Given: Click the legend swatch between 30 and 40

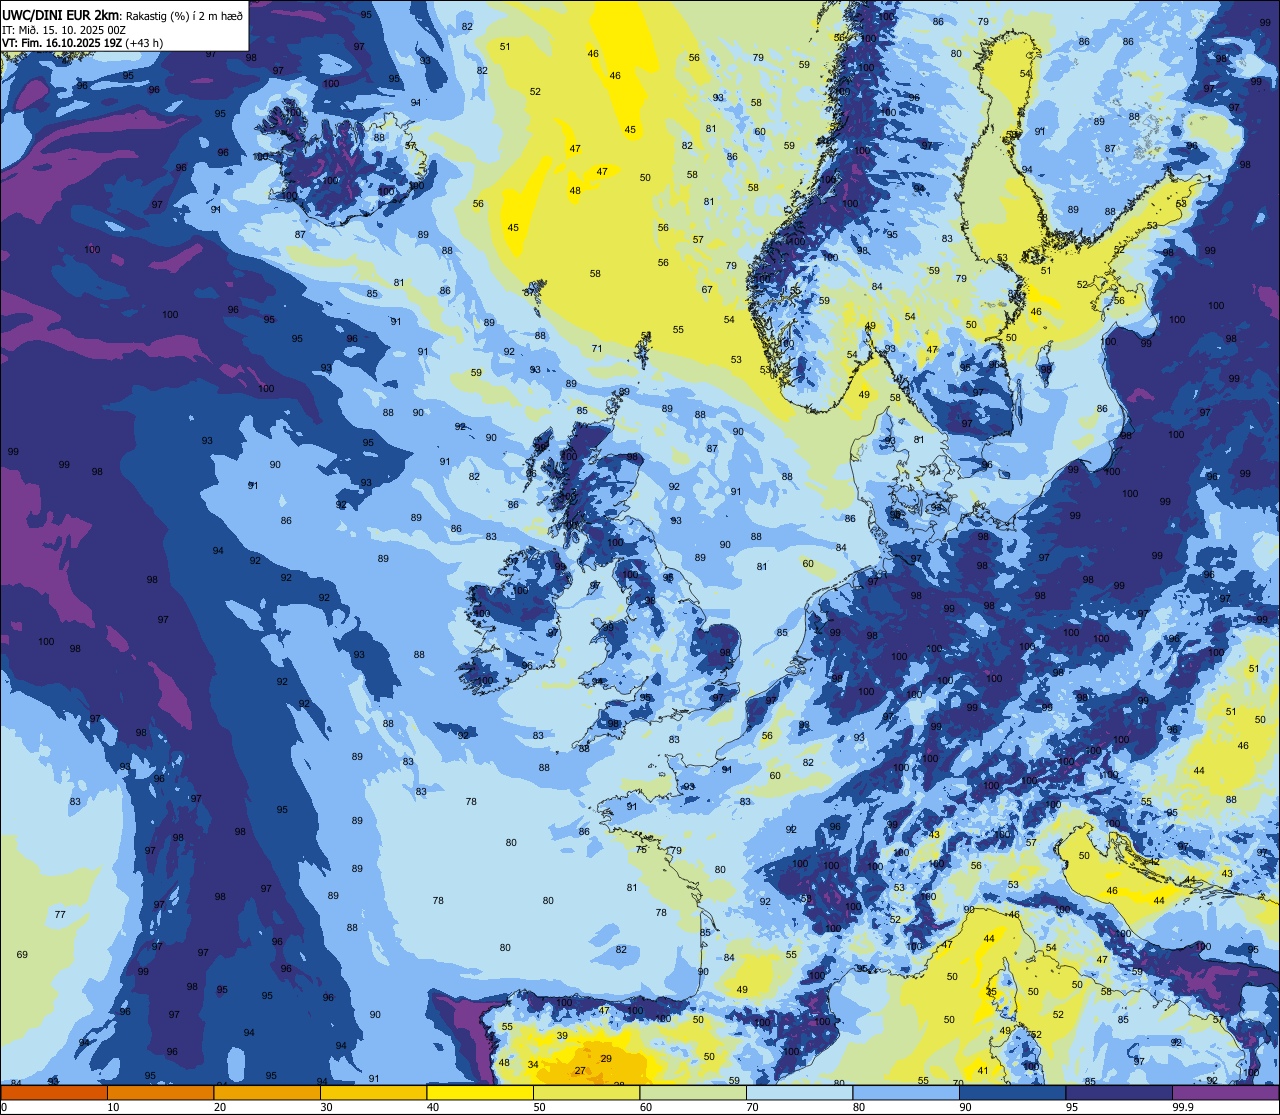Looking at the screenshot, I should pos(373,1092).
